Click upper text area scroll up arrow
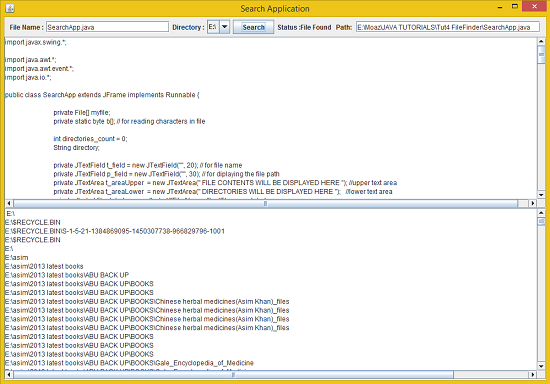The height and width of the screenshot is (384, 550). pyautogui.click(x=541, y=42)
